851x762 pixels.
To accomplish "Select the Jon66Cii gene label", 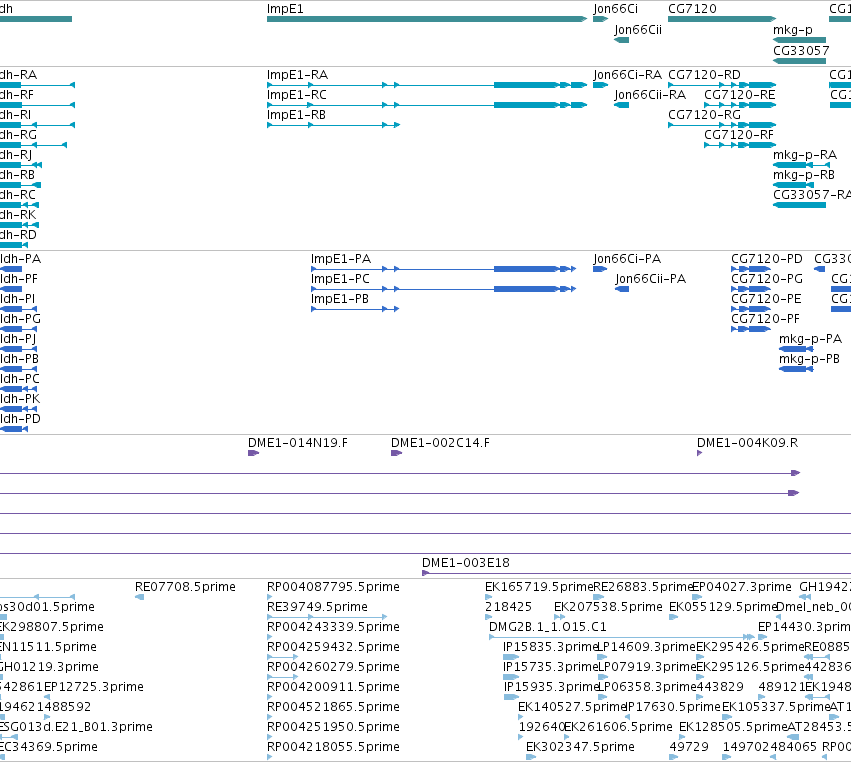I will [638, 29].
